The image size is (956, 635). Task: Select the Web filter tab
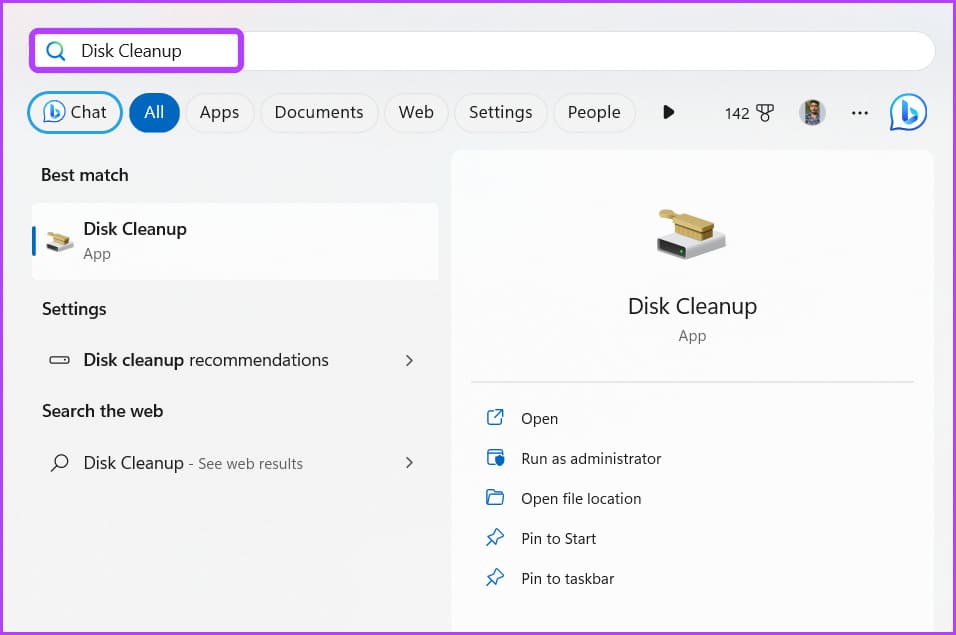coord(416,112)
